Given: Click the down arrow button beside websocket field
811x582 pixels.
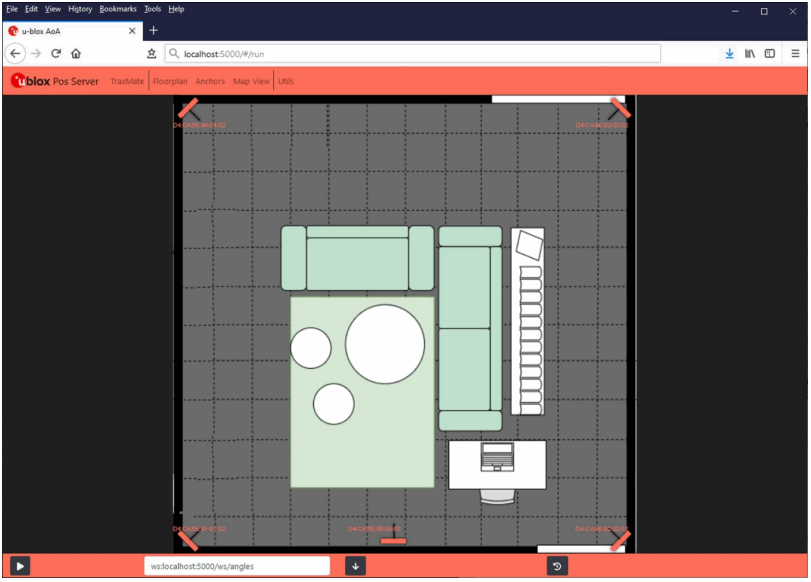Looking at the screenshot, I should 355,566.
